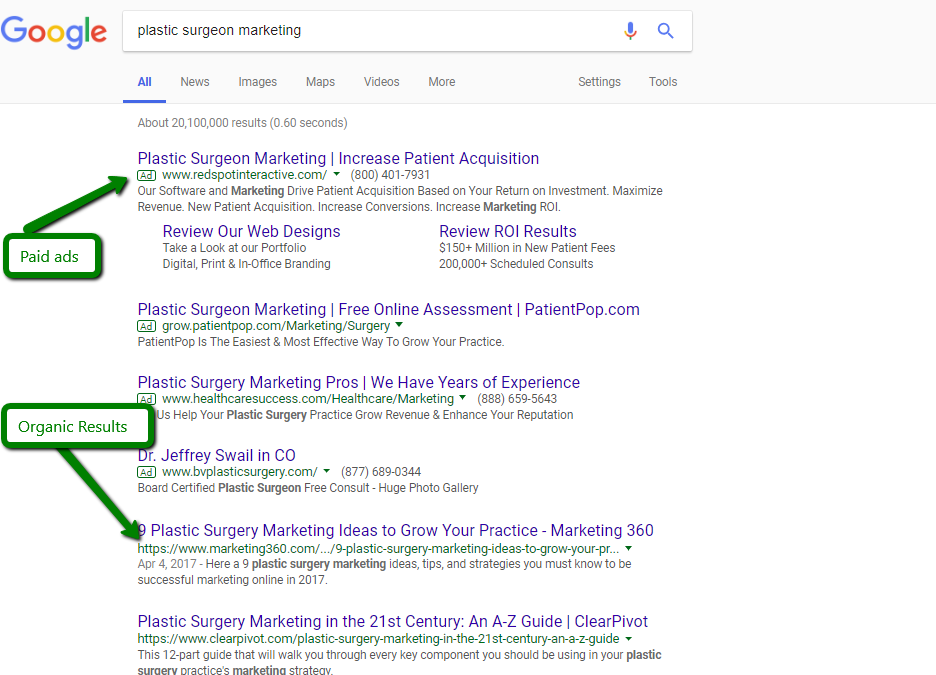Viewport: 936px width, 675px height.
Task: Click the www.healthcaresuccess.com/Healthcare/Marketing URL
Action: pos(307,399)
